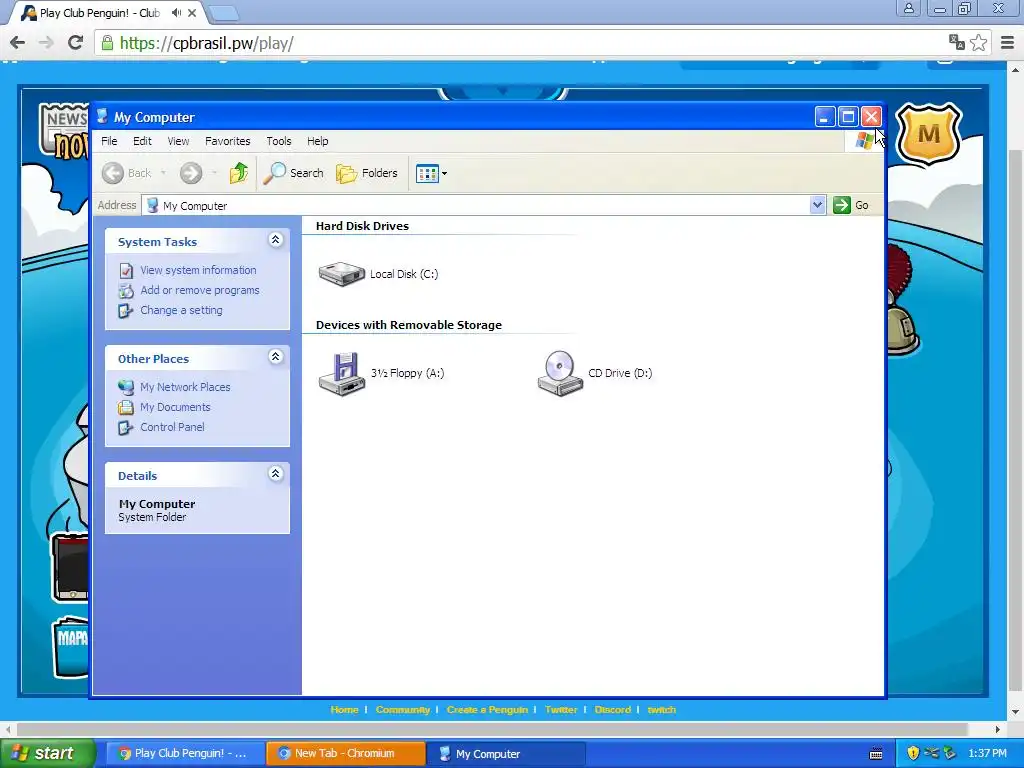
Task: Toggle the Folders pane button
Action: click(367, 173)
